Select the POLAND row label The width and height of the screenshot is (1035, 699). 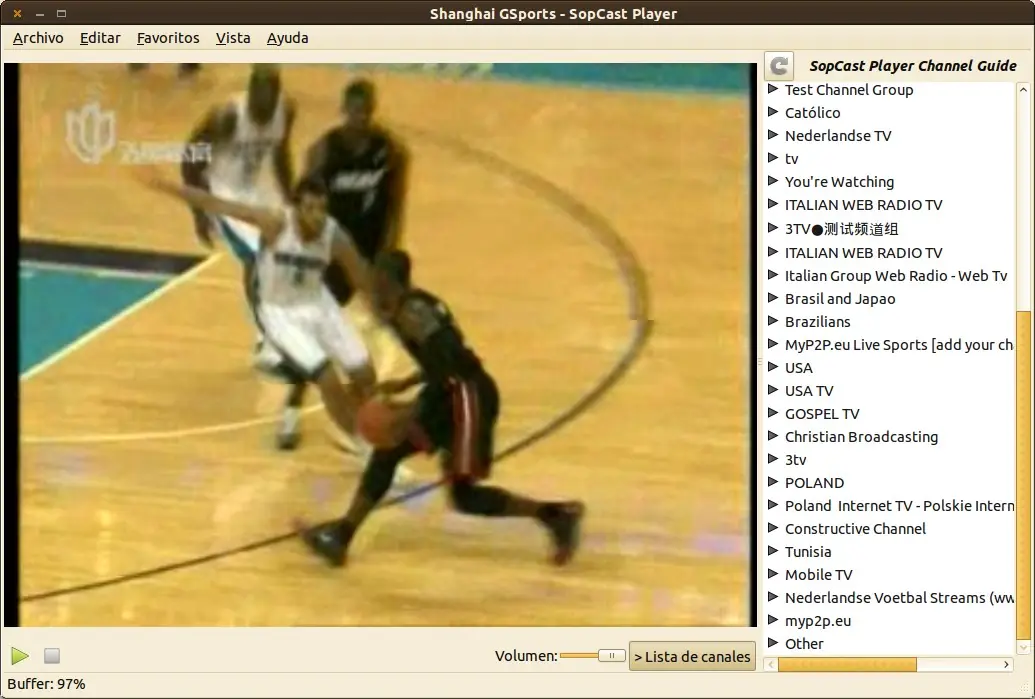[815, 483]
